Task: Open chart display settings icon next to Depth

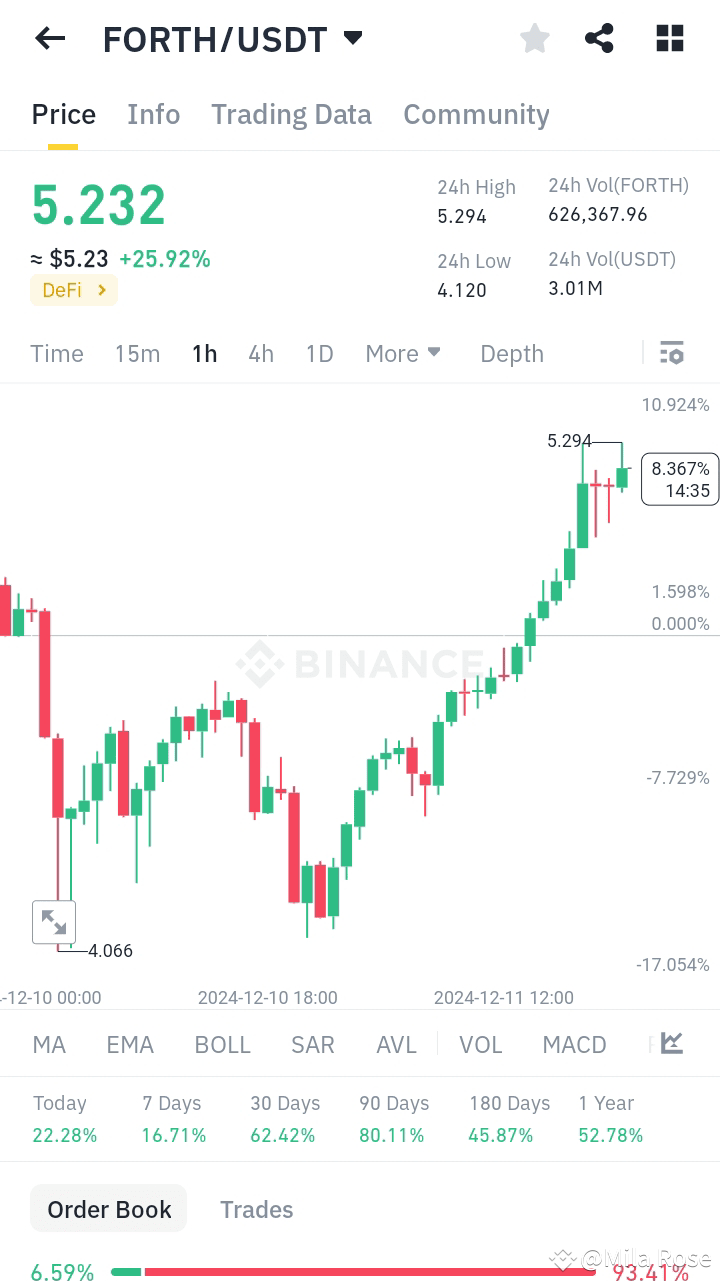Action: [x=671, y=353]
